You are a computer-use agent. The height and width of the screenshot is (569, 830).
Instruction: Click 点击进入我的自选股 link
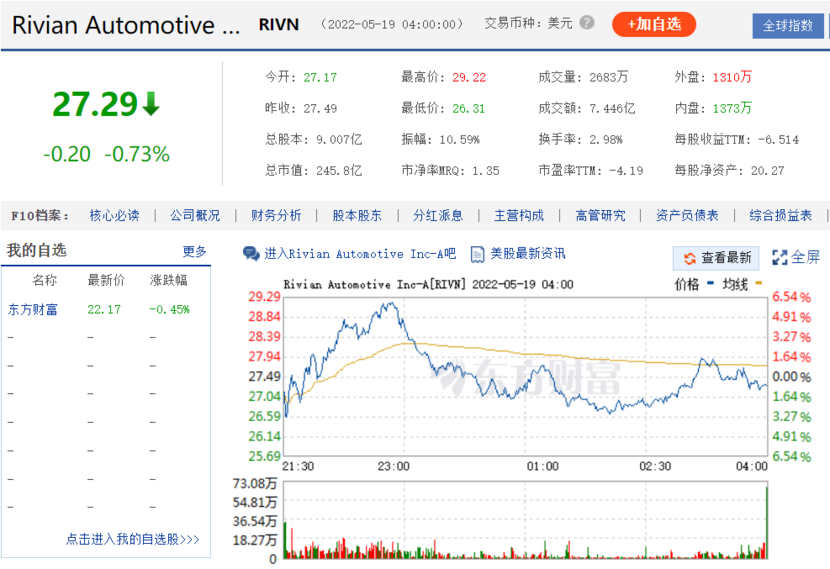[132, 539]
